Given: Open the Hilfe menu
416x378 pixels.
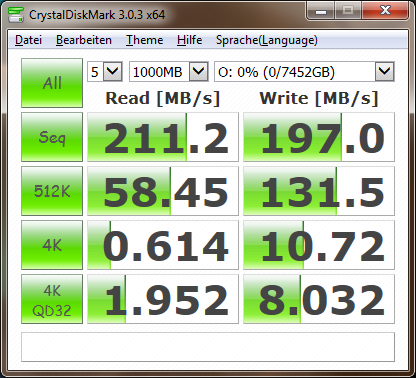Looking at the screenshot, I should click(189, 40).
